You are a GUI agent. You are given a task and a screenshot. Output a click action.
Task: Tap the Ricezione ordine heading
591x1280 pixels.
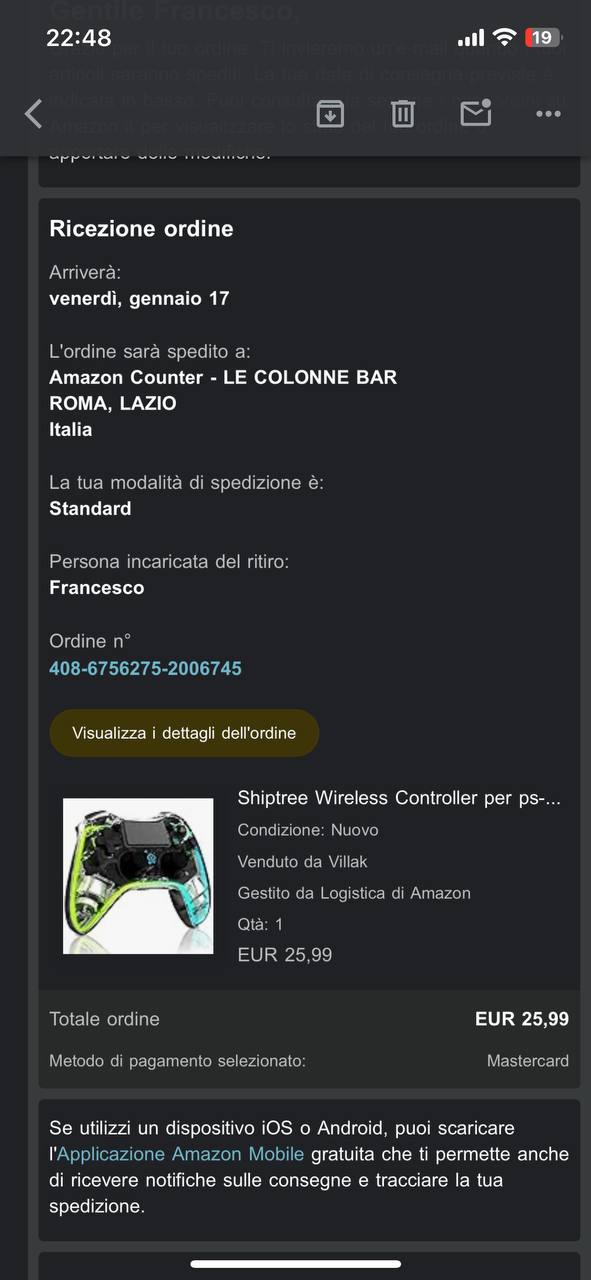click(141, 228)
